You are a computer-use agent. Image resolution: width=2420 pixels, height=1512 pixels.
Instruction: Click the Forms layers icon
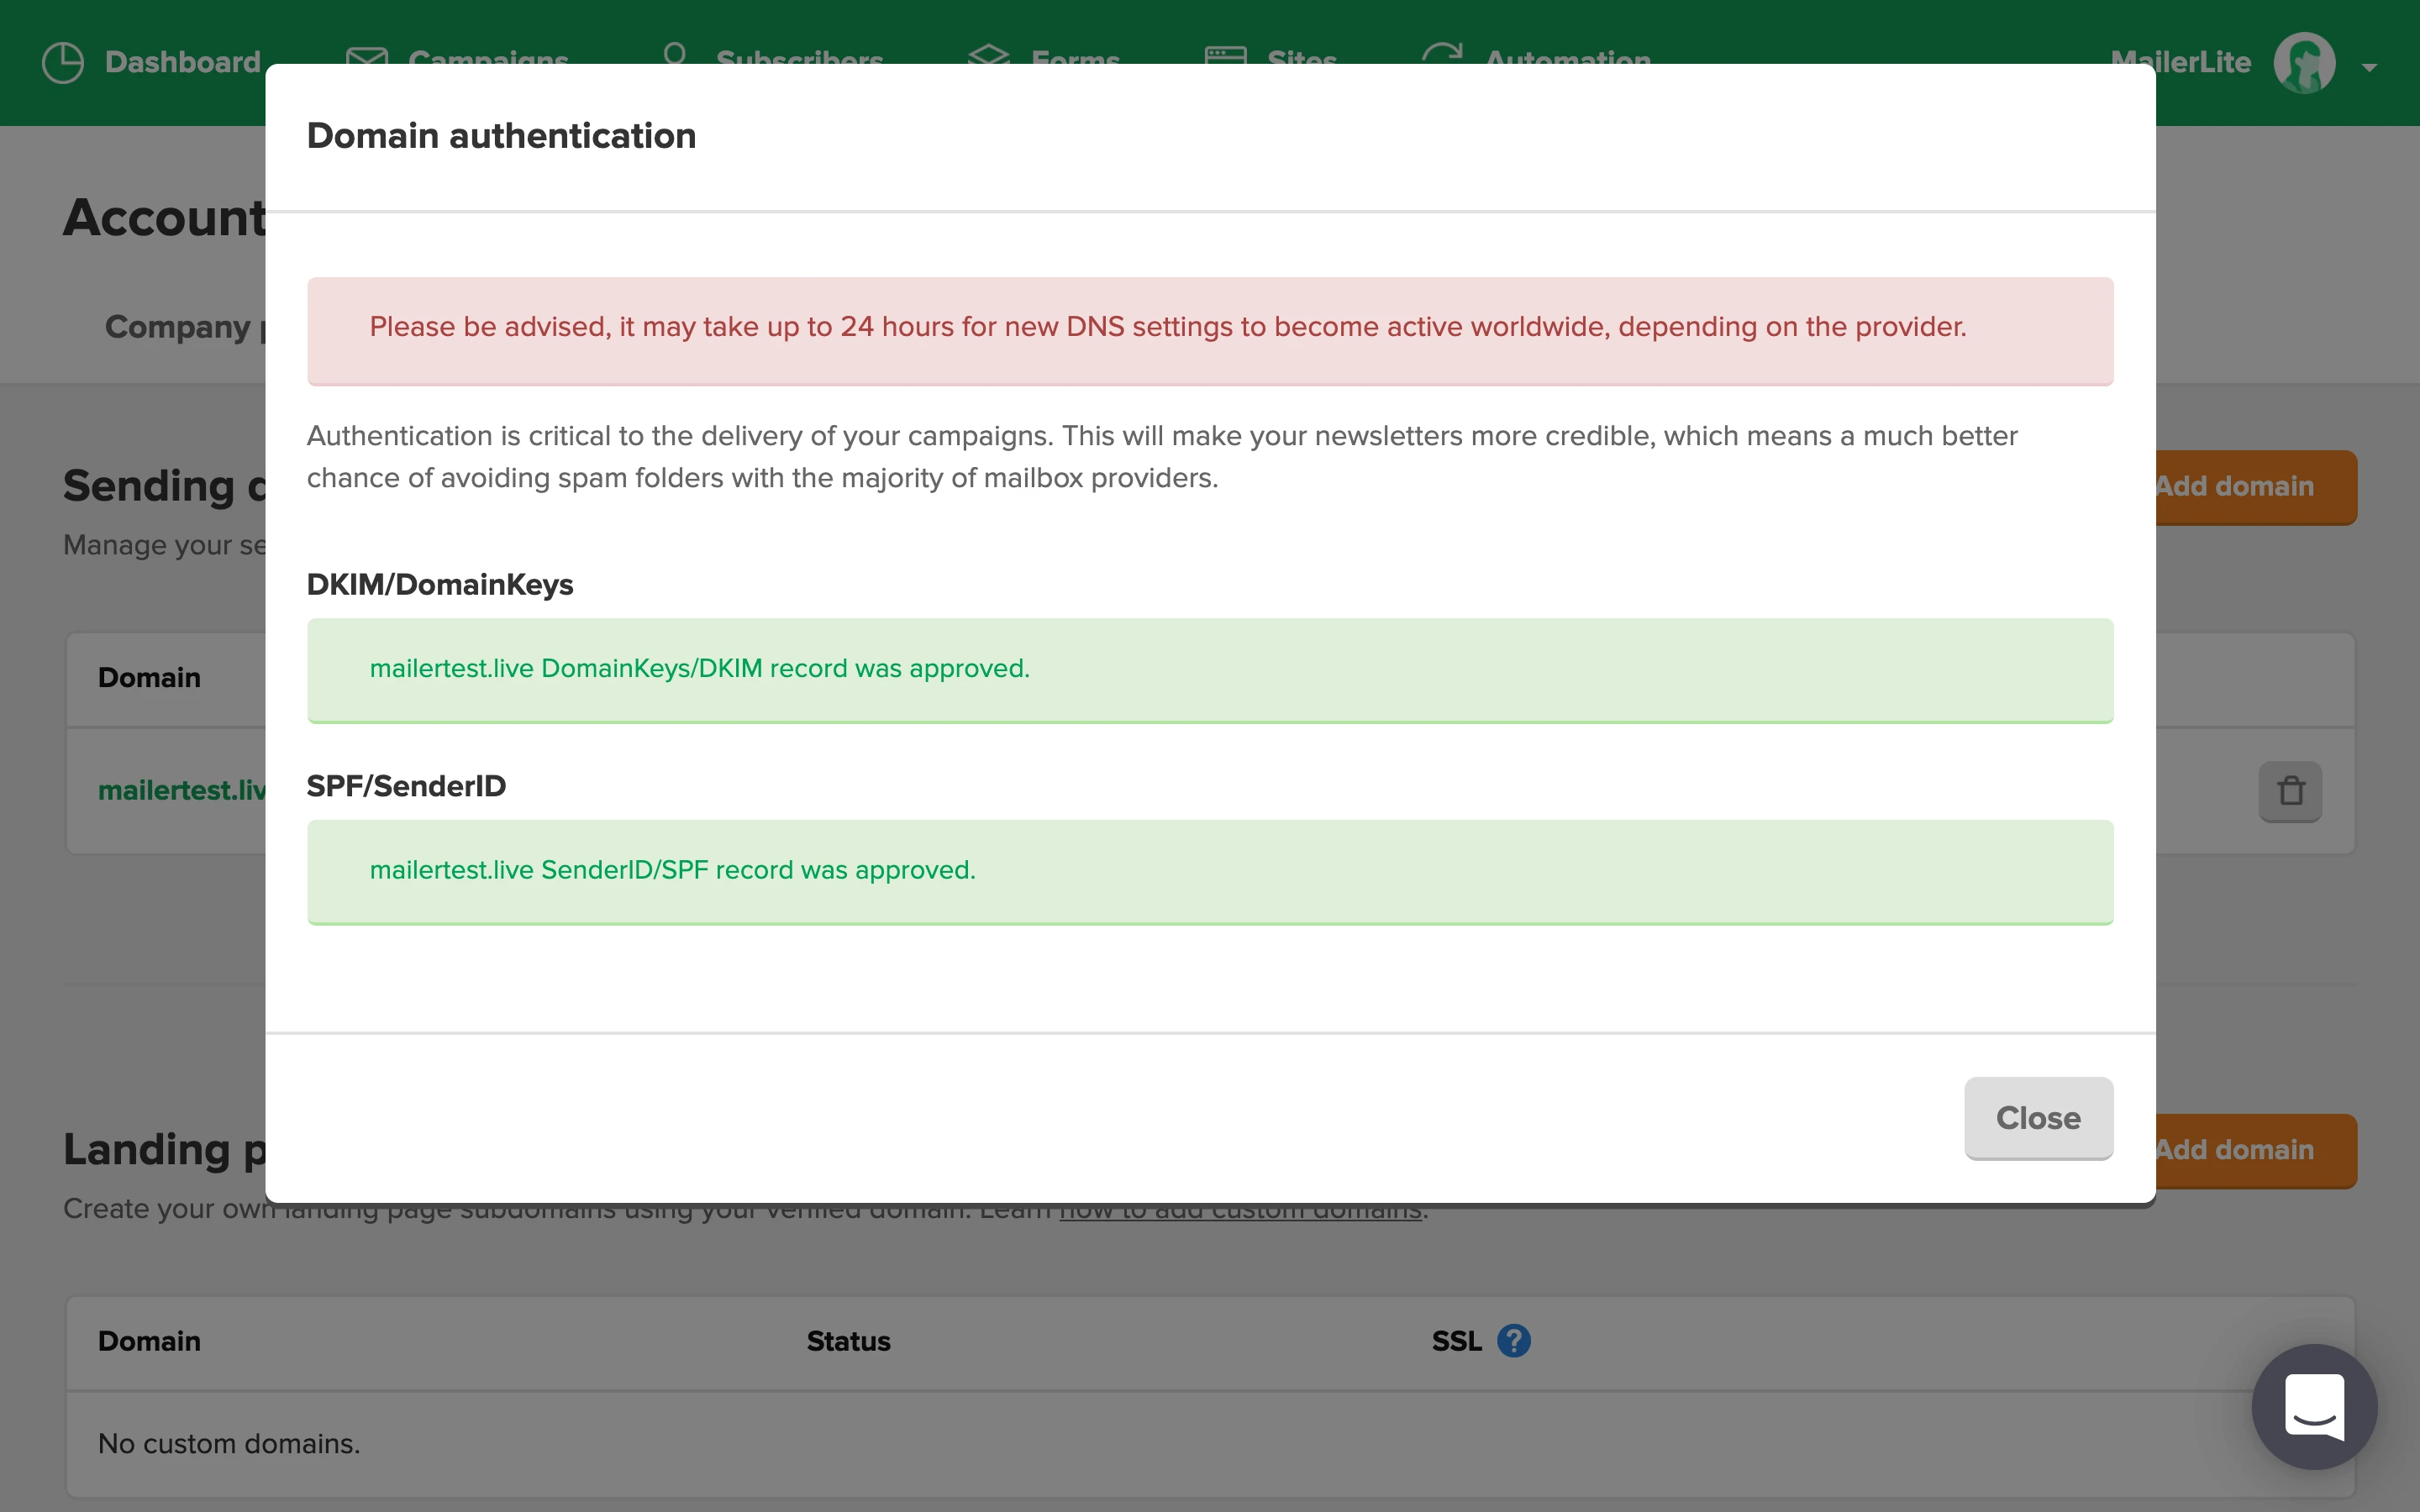(x=988, y=55)
